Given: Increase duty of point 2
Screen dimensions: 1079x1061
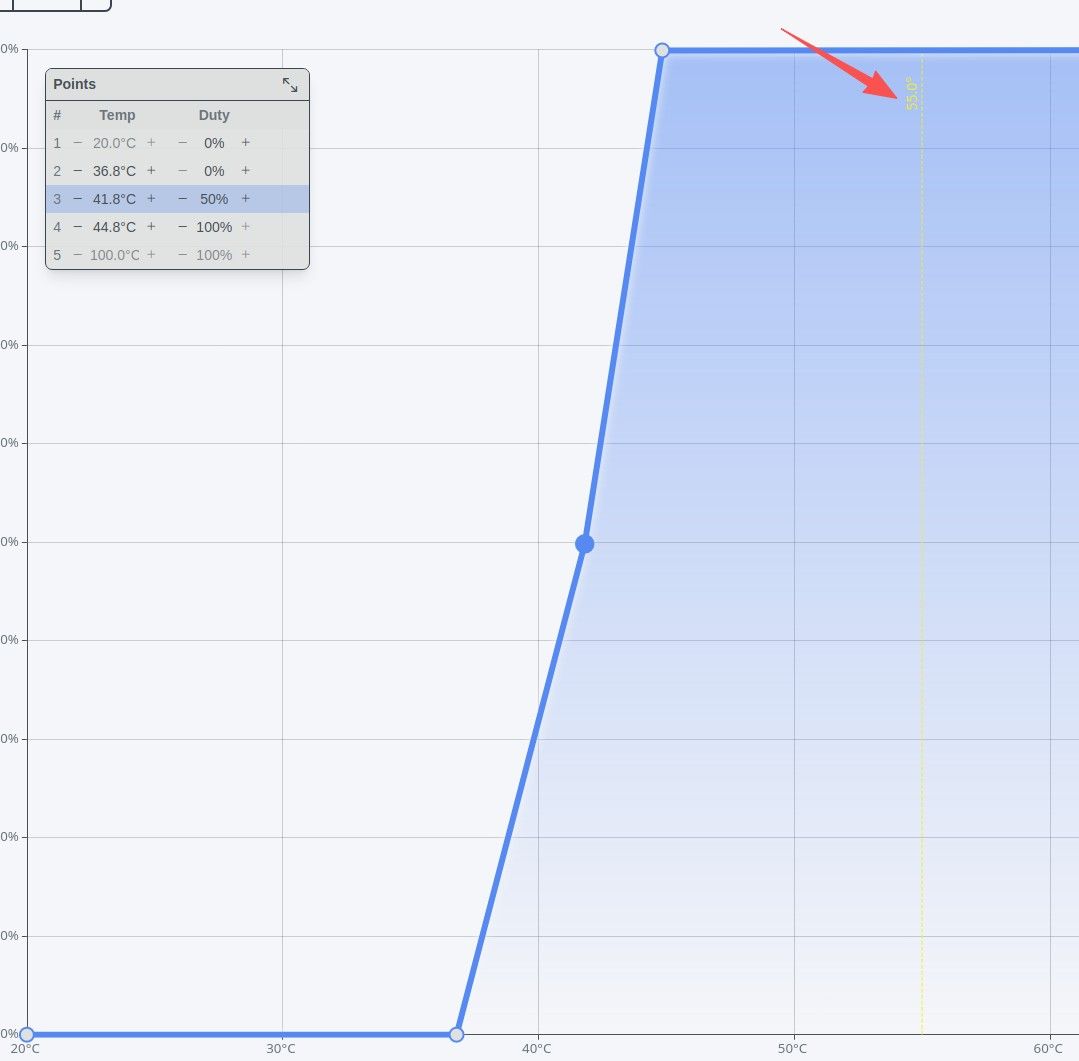Looking at the screenshot, I should (x=246, y=171).
